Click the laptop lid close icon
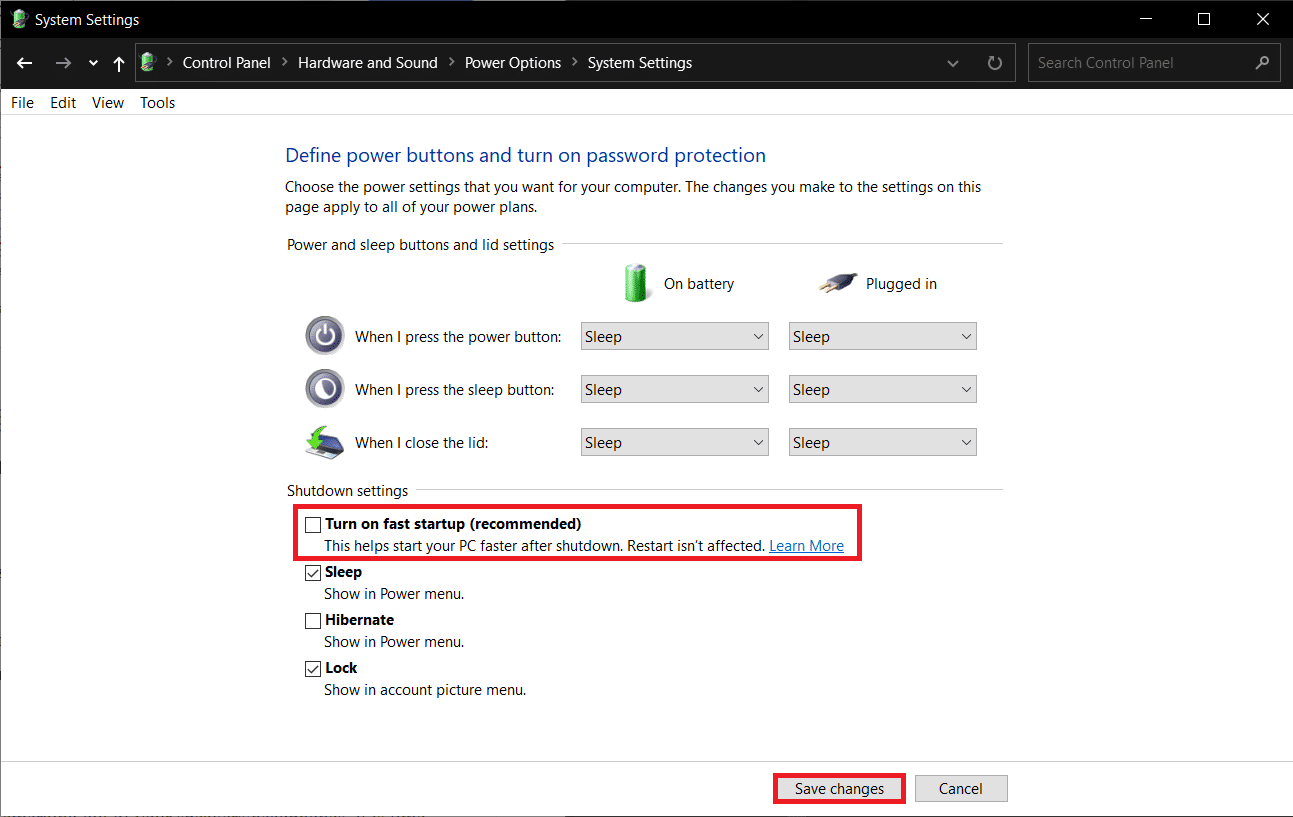This screenshot has width=1293, height=817. (325, 442)
